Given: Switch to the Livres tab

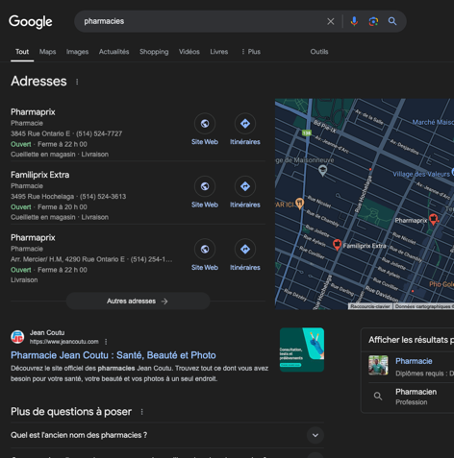Looking at the screenshot, I should tap(219, 52).
